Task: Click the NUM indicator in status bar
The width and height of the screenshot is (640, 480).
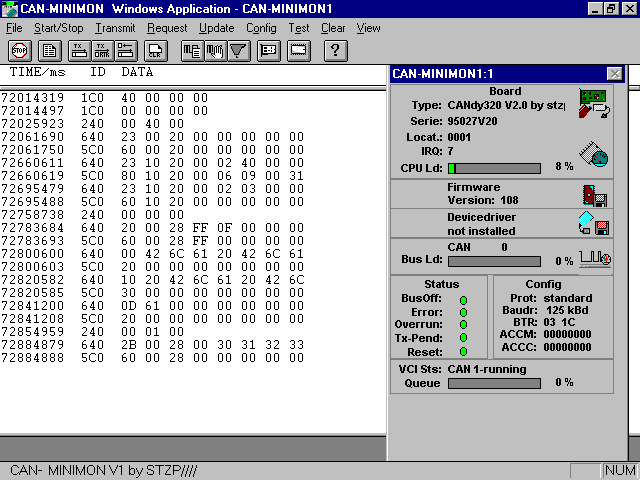Action: pos(620,471)
